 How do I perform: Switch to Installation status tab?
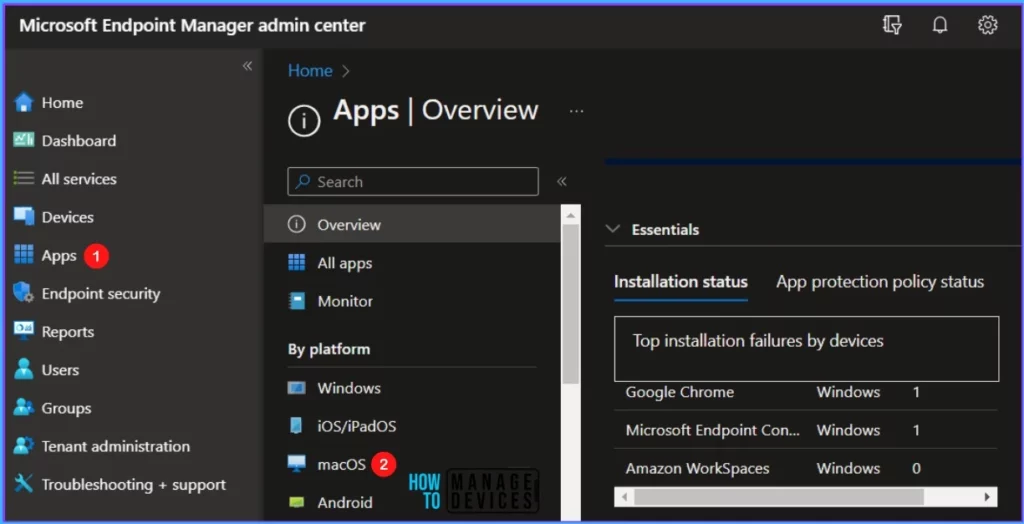pyautogui.click(x=680, y=282)
